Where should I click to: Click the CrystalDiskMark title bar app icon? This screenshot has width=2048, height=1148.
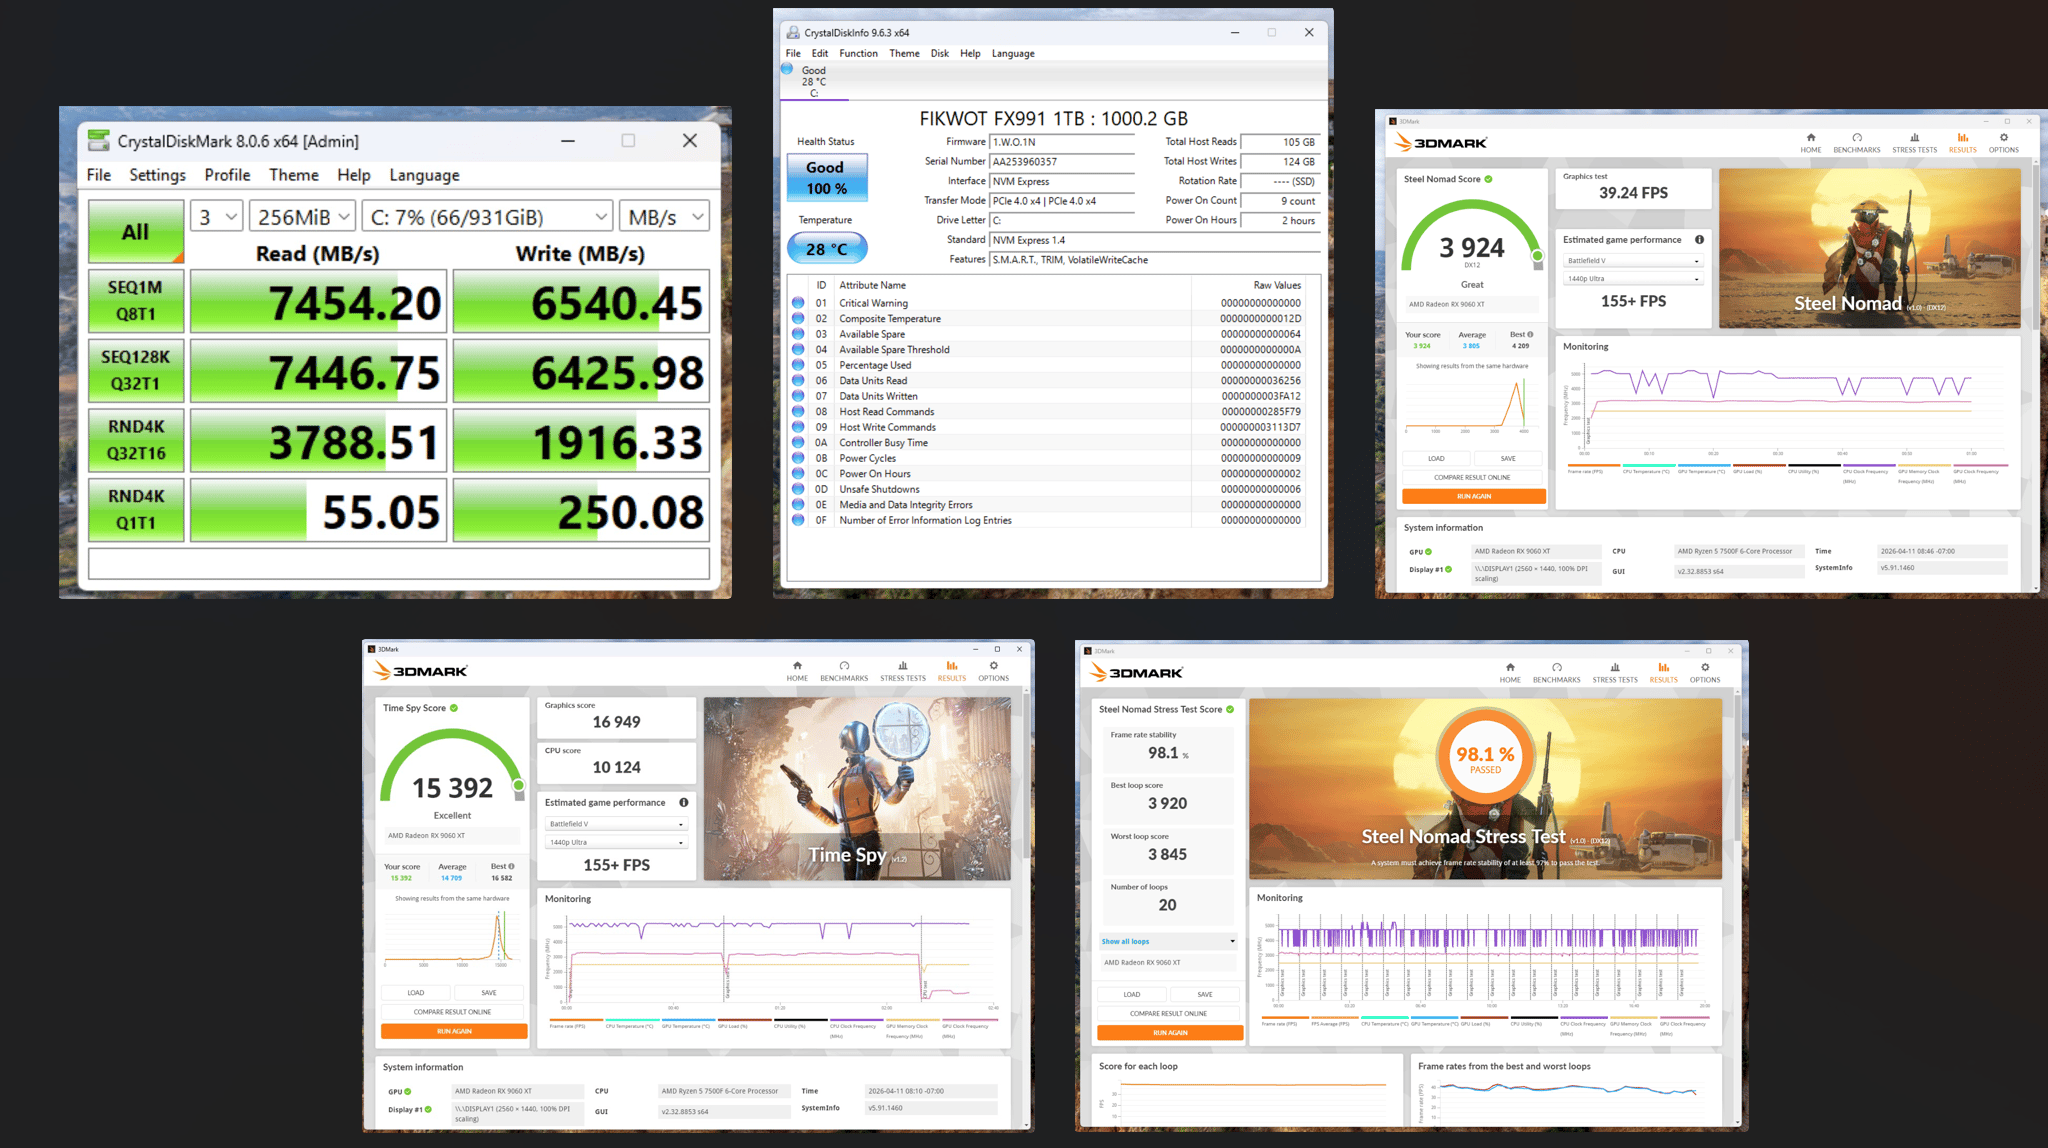[x=98, y=141]
